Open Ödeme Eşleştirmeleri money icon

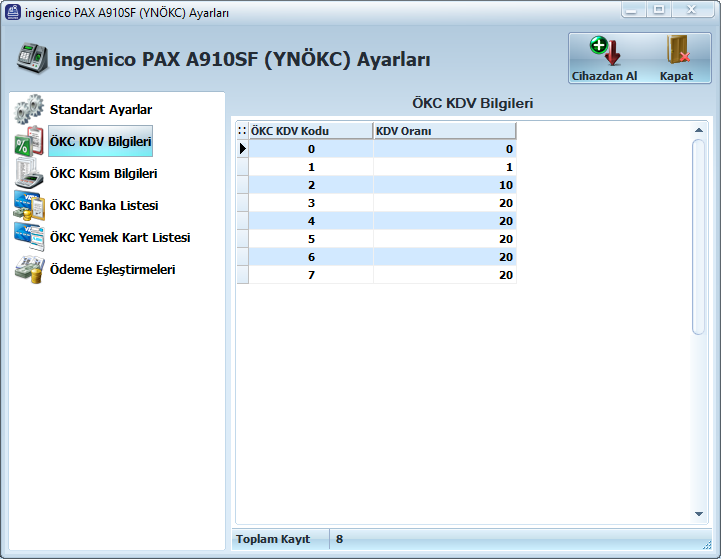29,269
